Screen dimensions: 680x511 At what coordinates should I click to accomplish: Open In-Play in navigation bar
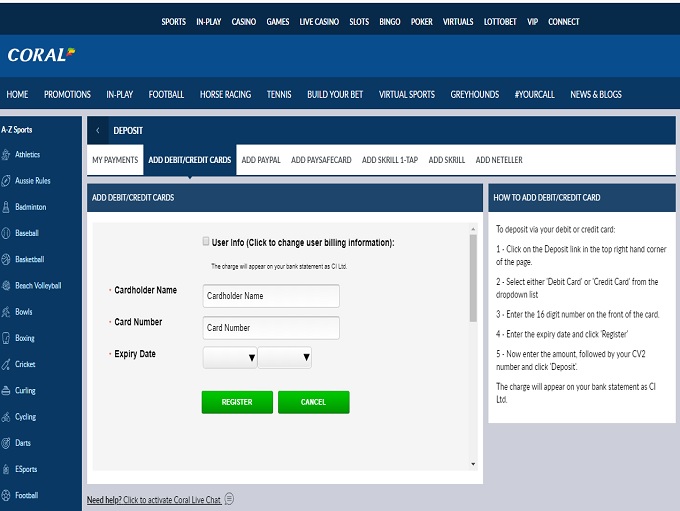click(x=120, y=95)
